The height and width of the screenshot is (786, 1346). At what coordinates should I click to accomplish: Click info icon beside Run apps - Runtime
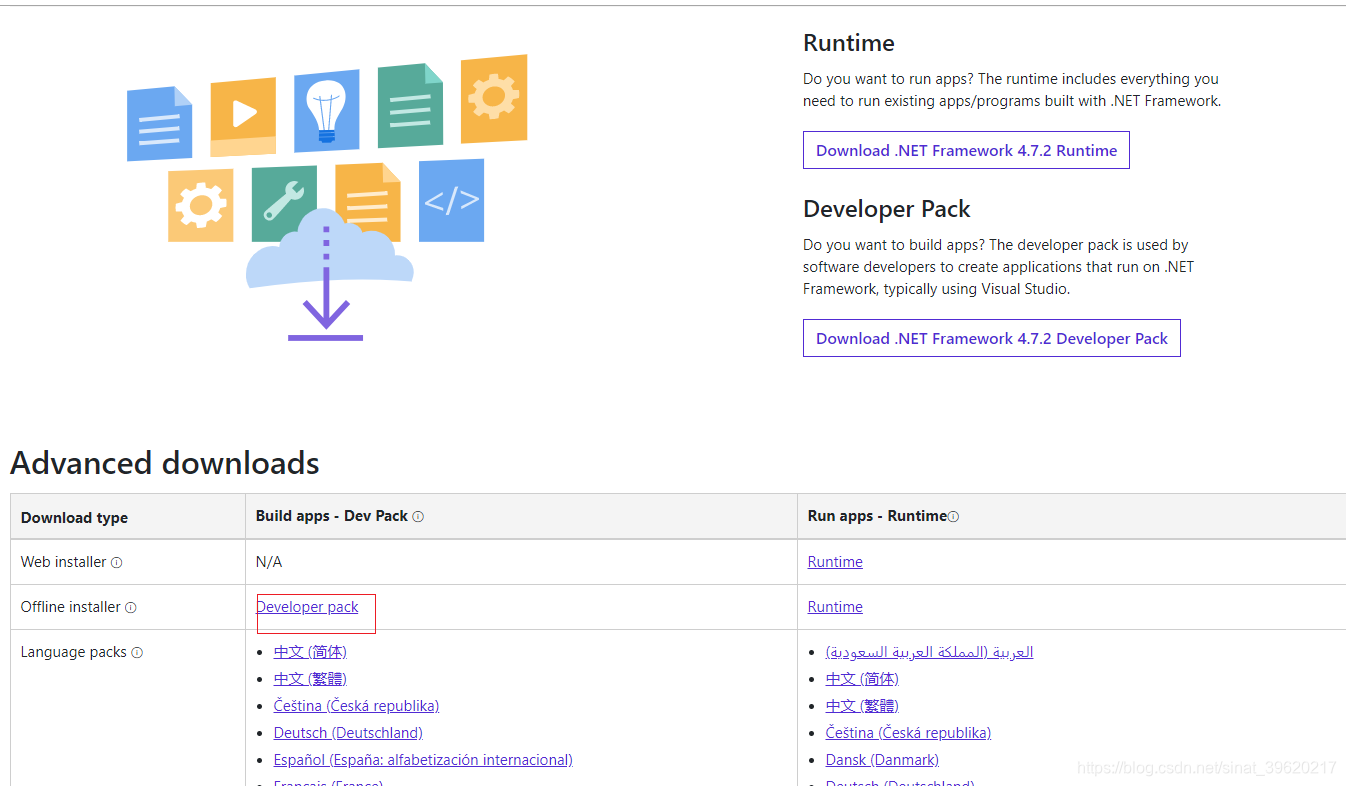(953, 517)
